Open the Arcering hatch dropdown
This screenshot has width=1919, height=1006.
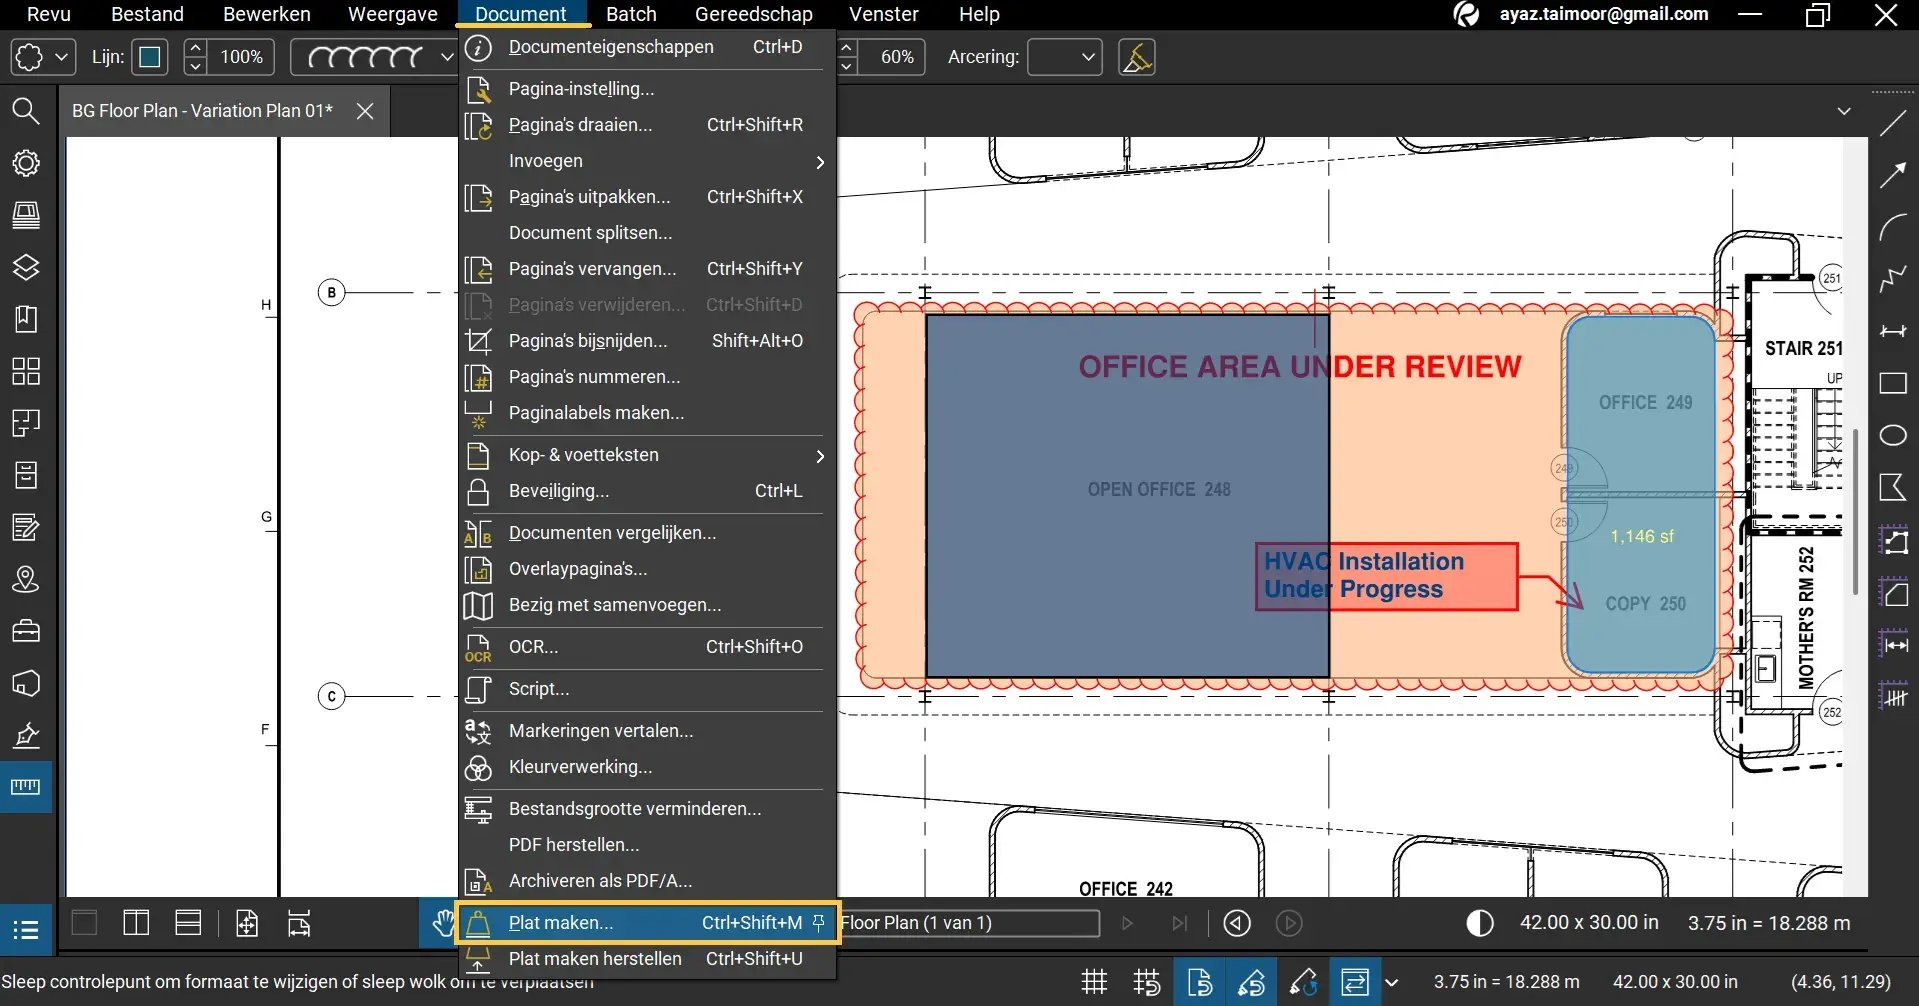click(x=1065, y=57)
